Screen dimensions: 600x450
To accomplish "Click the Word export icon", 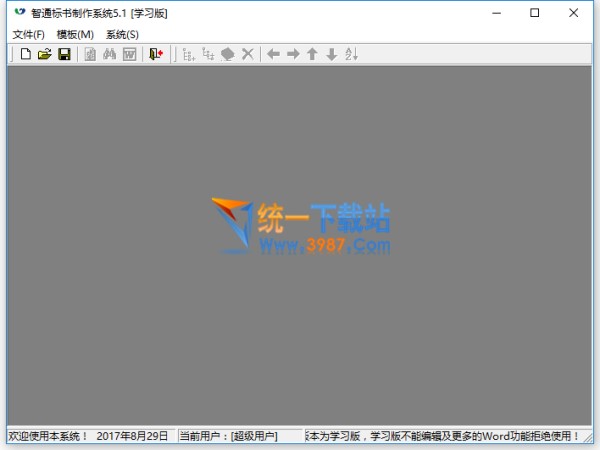I will click(x=130, y=54).
